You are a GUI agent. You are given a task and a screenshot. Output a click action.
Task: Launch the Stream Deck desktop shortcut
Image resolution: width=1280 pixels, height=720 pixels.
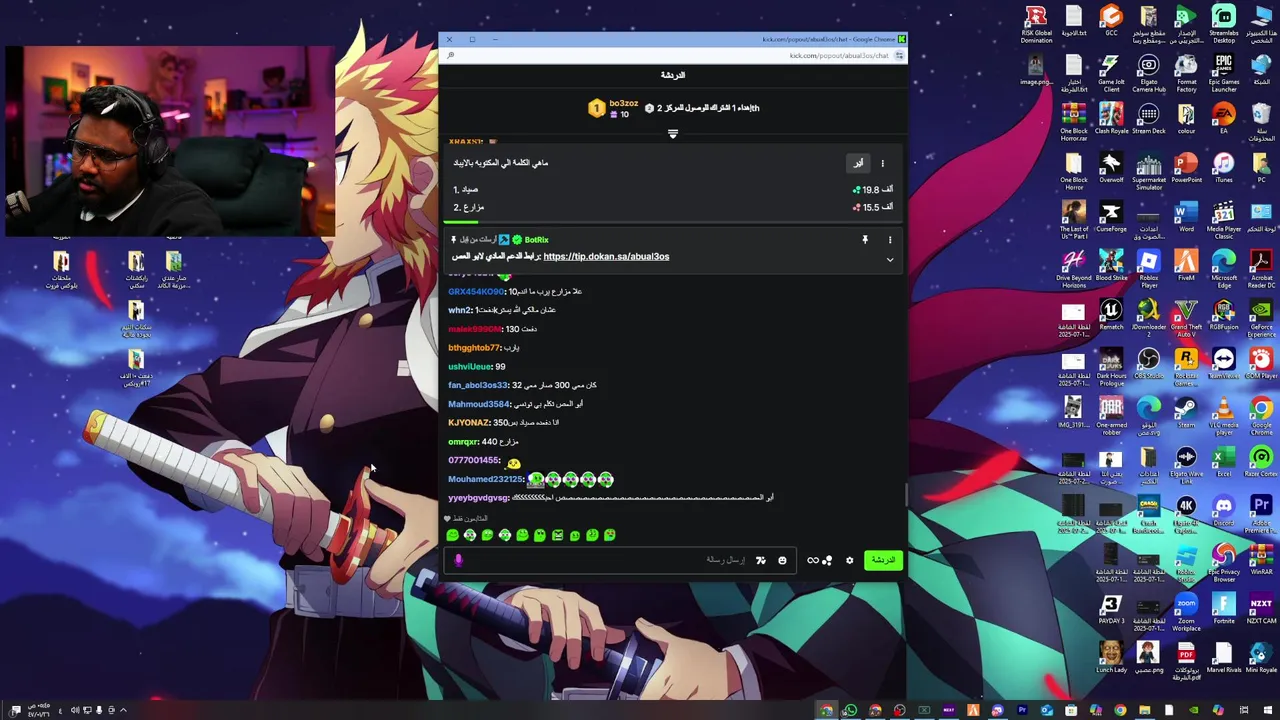[1148, 118]
